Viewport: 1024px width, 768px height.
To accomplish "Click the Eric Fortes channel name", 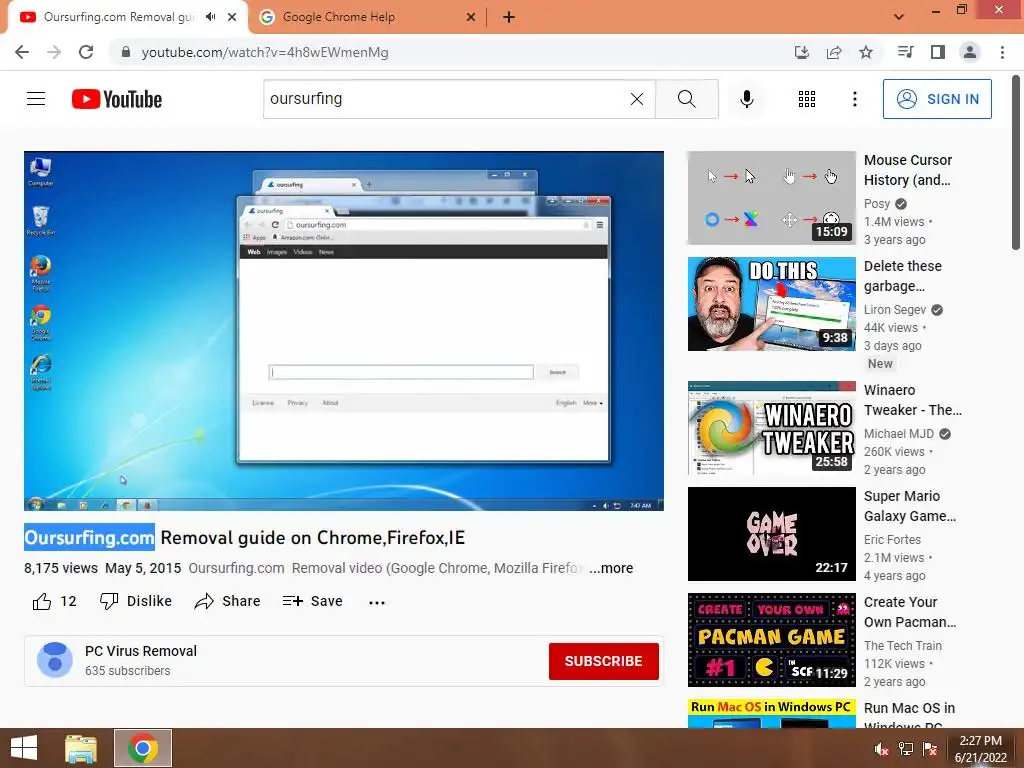I will 892,539.
